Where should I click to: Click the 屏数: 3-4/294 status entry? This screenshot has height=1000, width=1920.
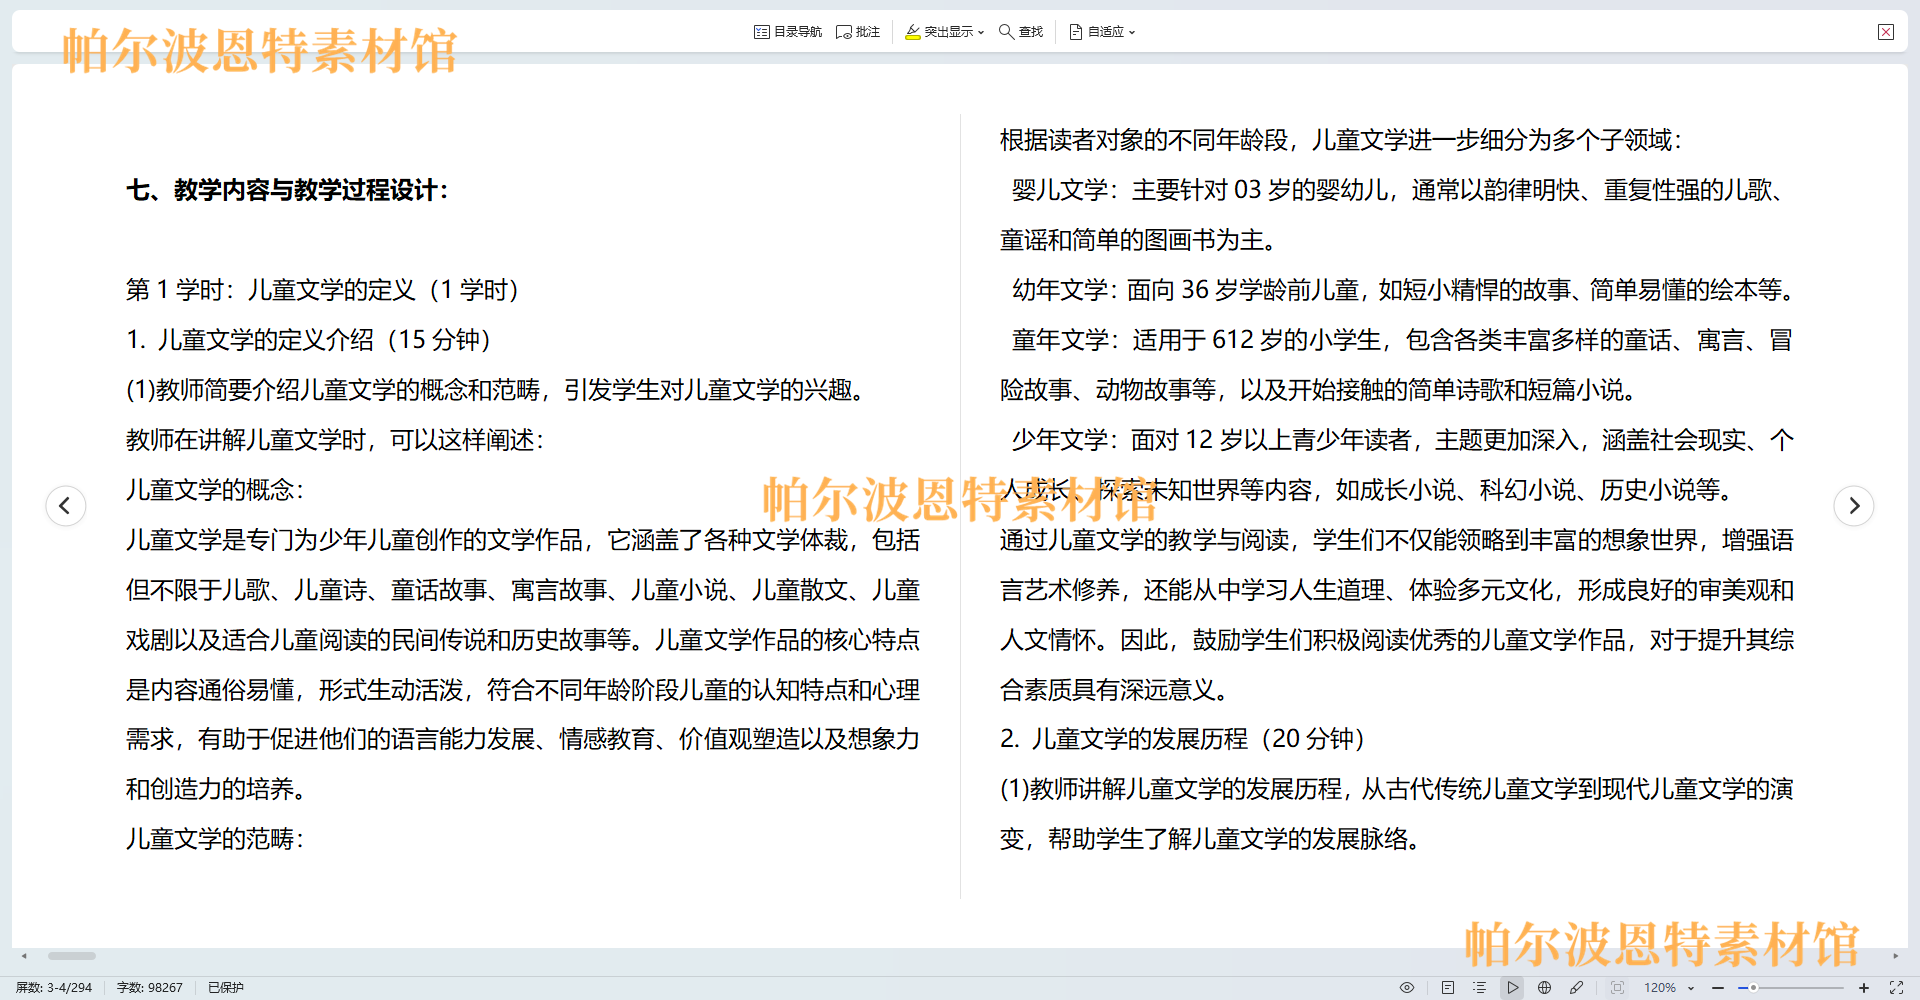coord(54,987)
